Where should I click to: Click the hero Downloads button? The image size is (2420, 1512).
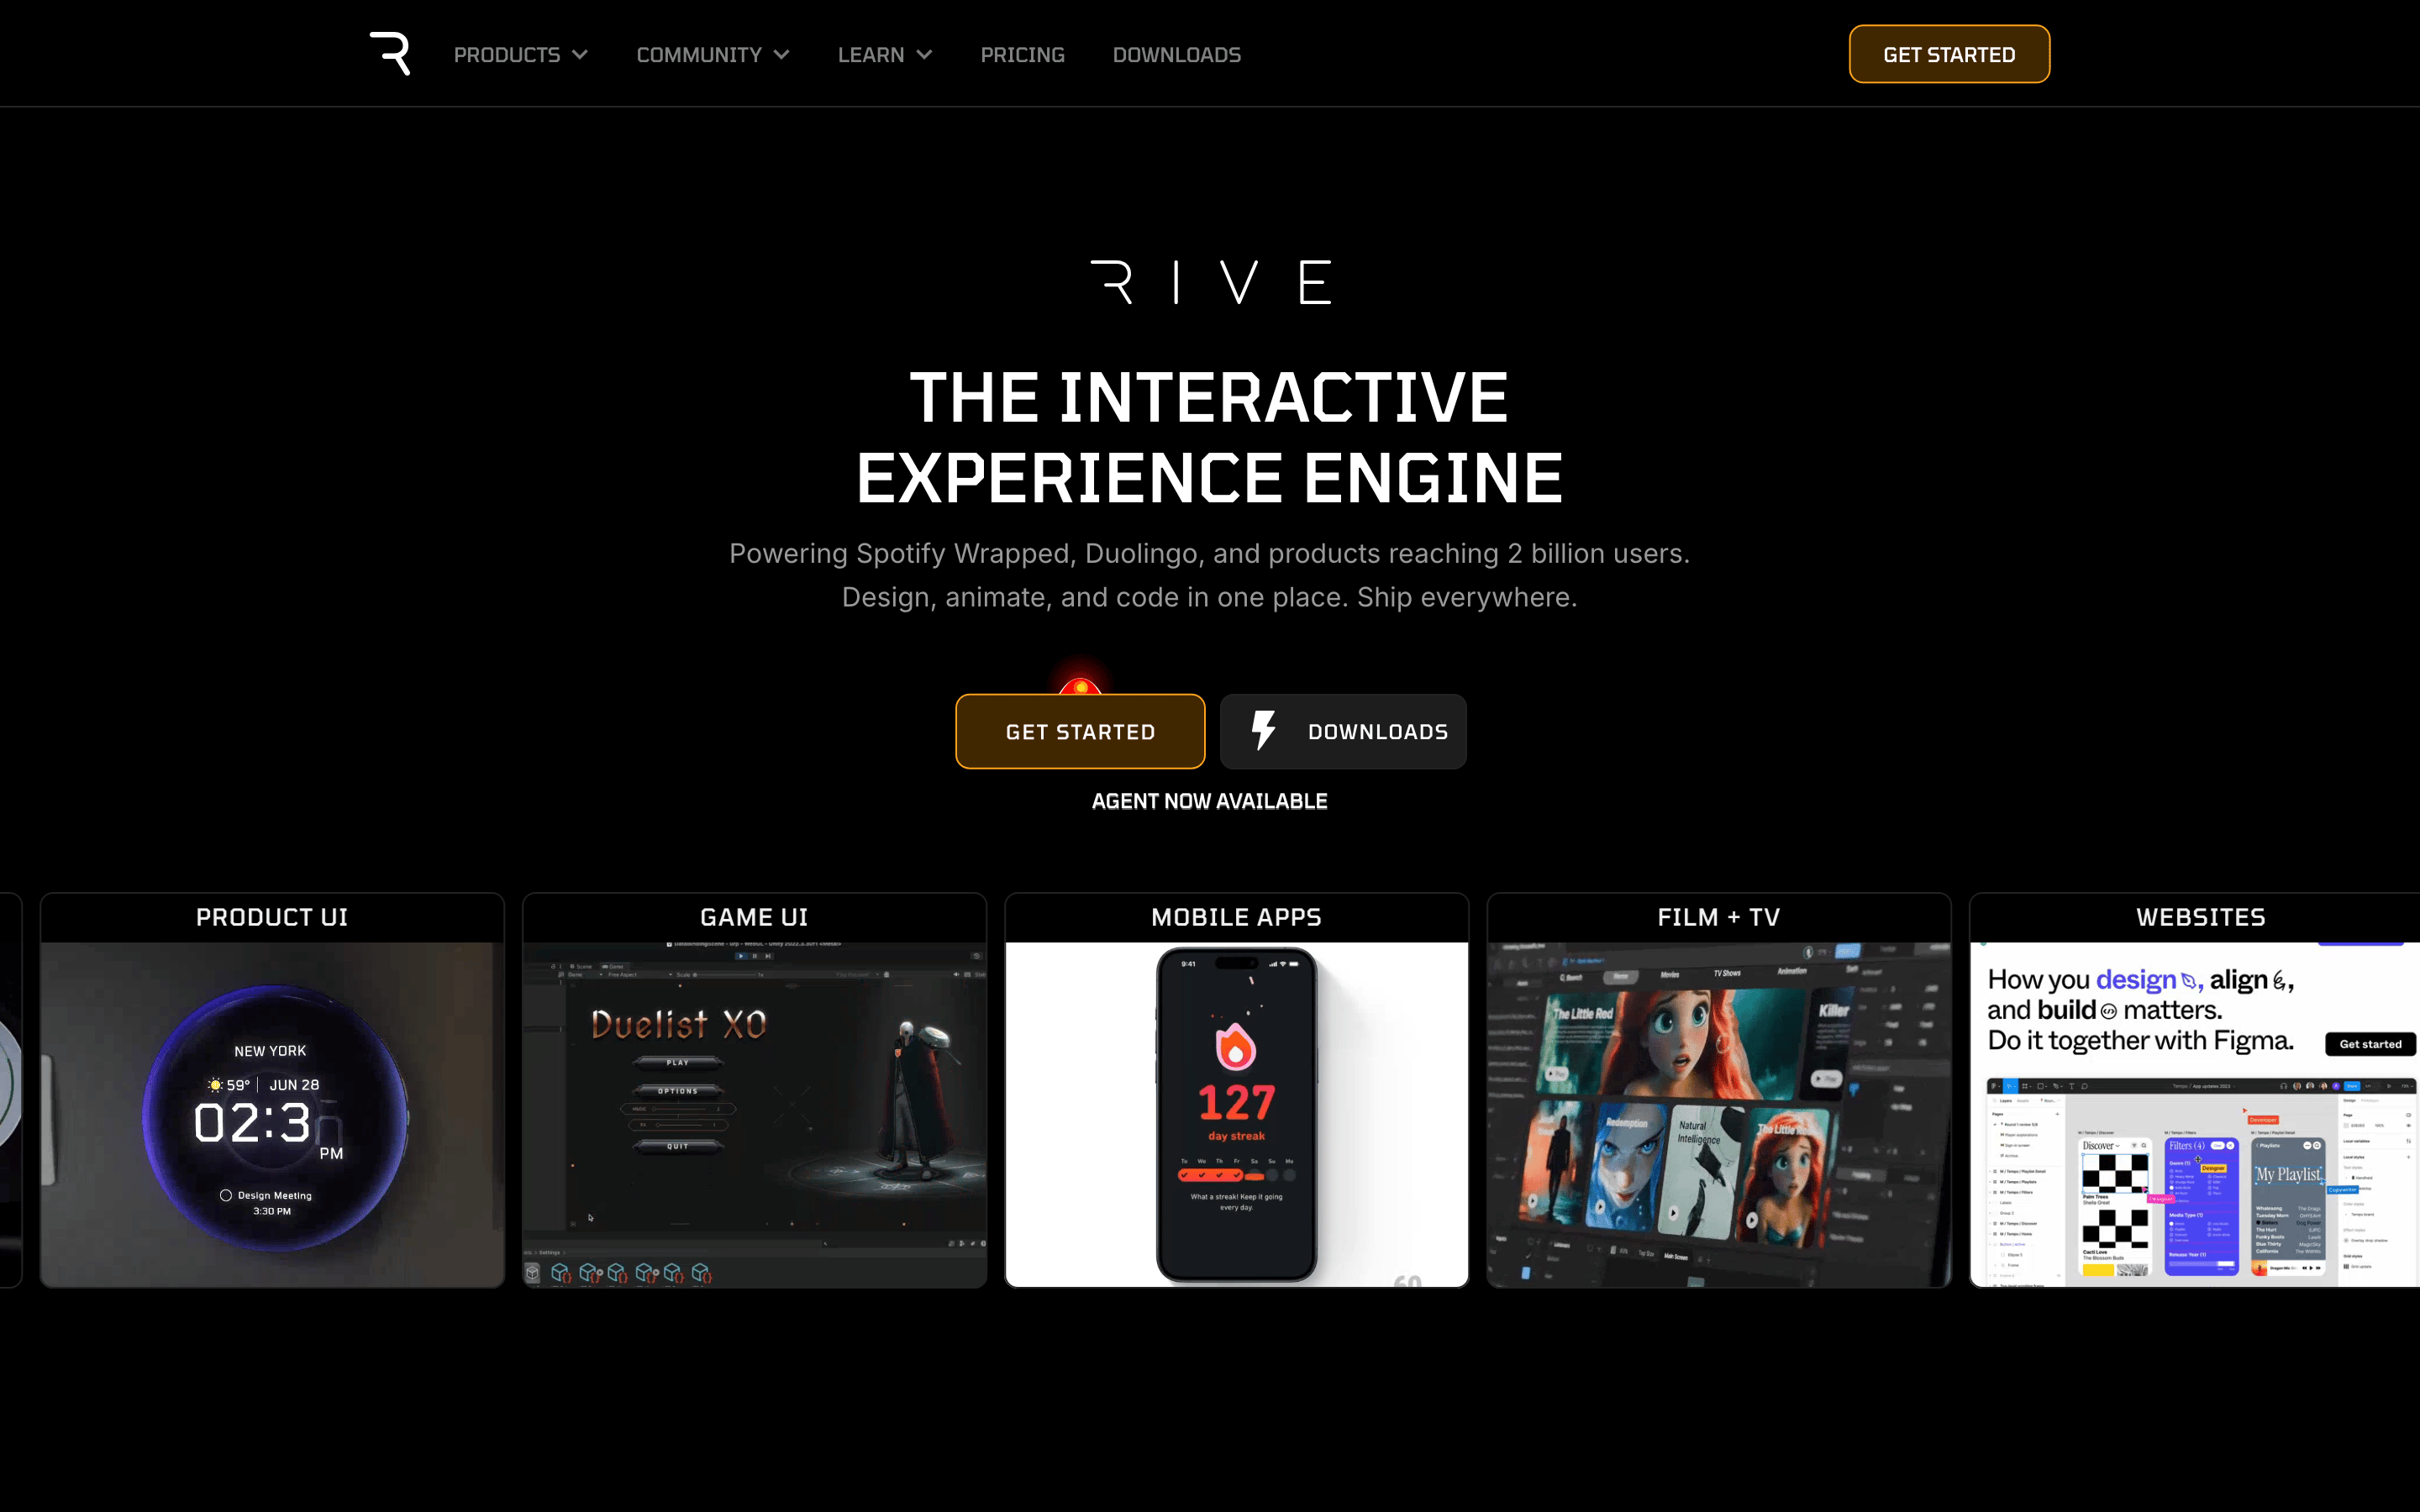click(x=1343, y=731)
